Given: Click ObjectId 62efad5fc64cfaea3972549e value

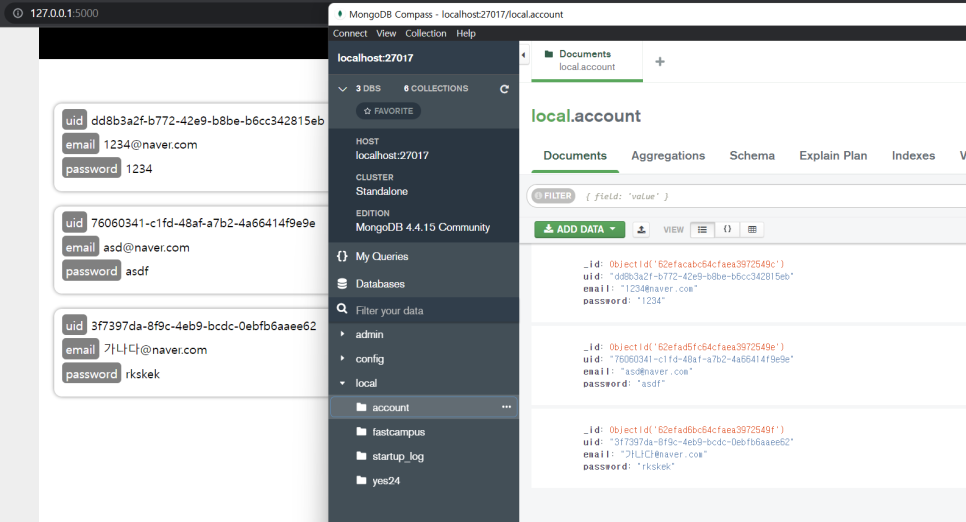Looking at the screenshot, I should coord(697,347).
